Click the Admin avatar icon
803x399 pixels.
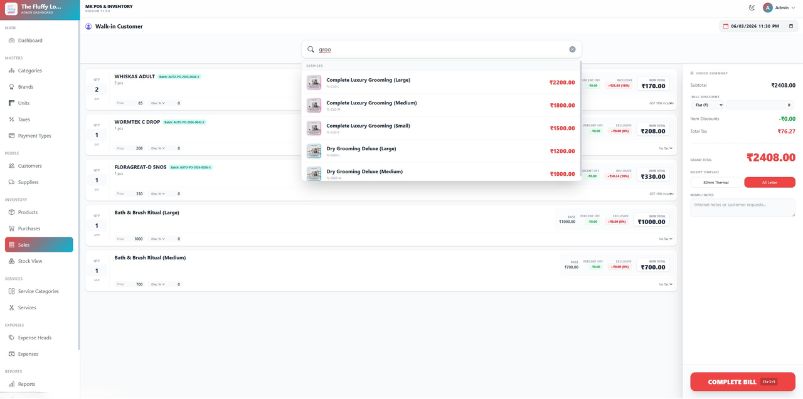pos(767,8)
